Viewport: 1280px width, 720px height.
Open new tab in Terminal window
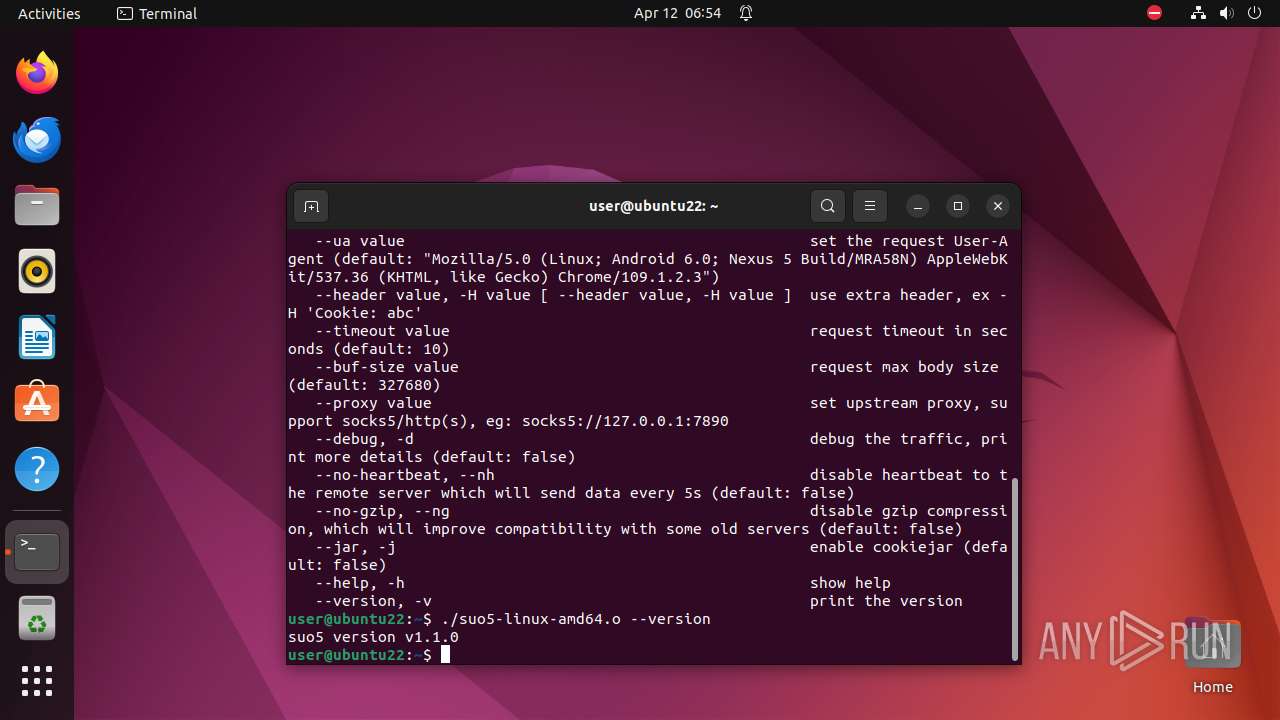pyautogui.click(x=311, y=206)
